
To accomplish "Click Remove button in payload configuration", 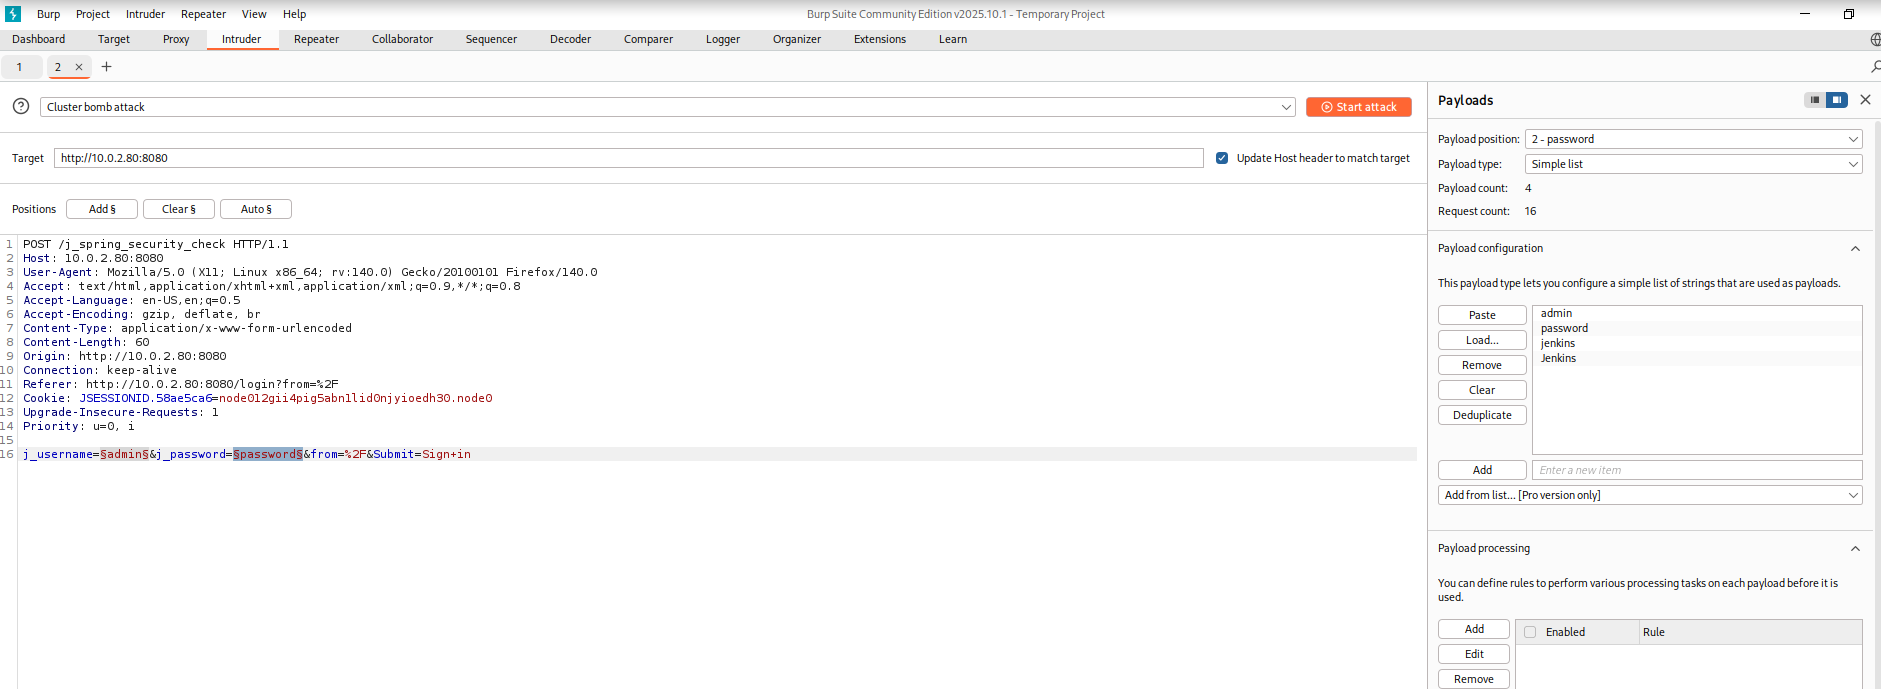I will click(1482, 365).
